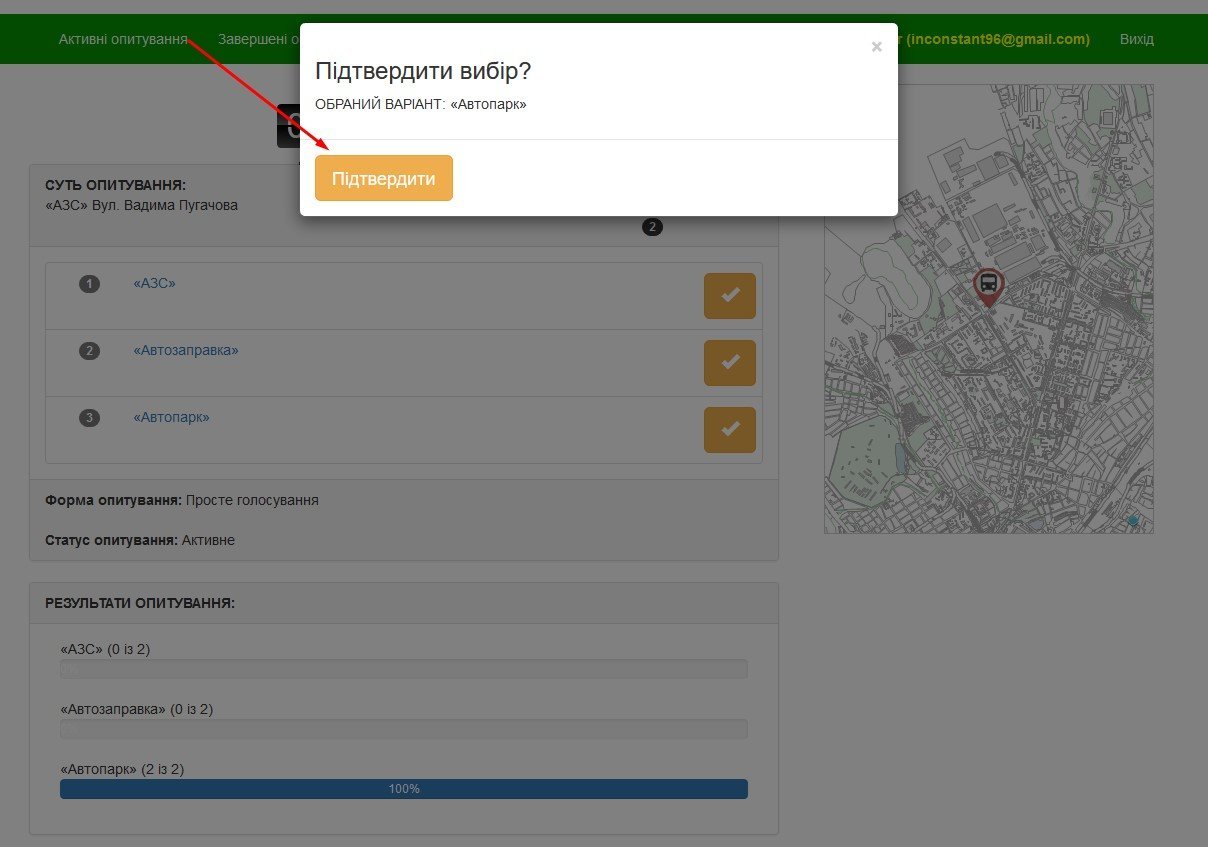1208x847 pixels.
Task: Click the Підтвердити confirm button
Action: pos(383,178)
